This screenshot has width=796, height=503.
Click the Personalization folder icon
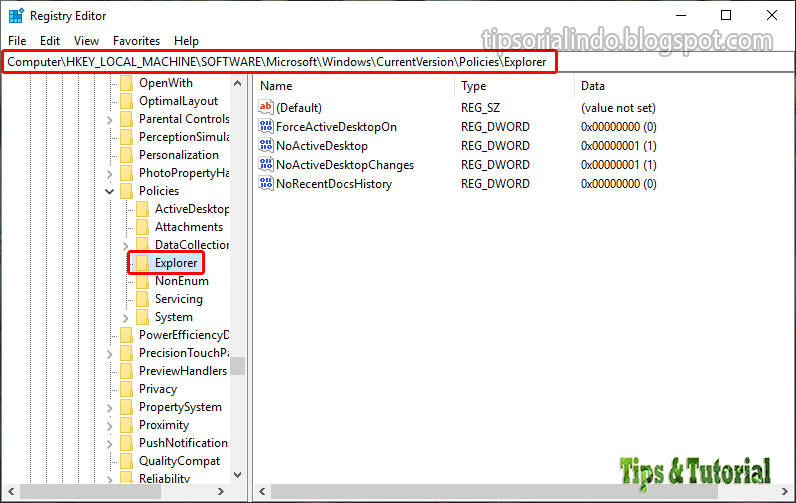tap(126, 155)
